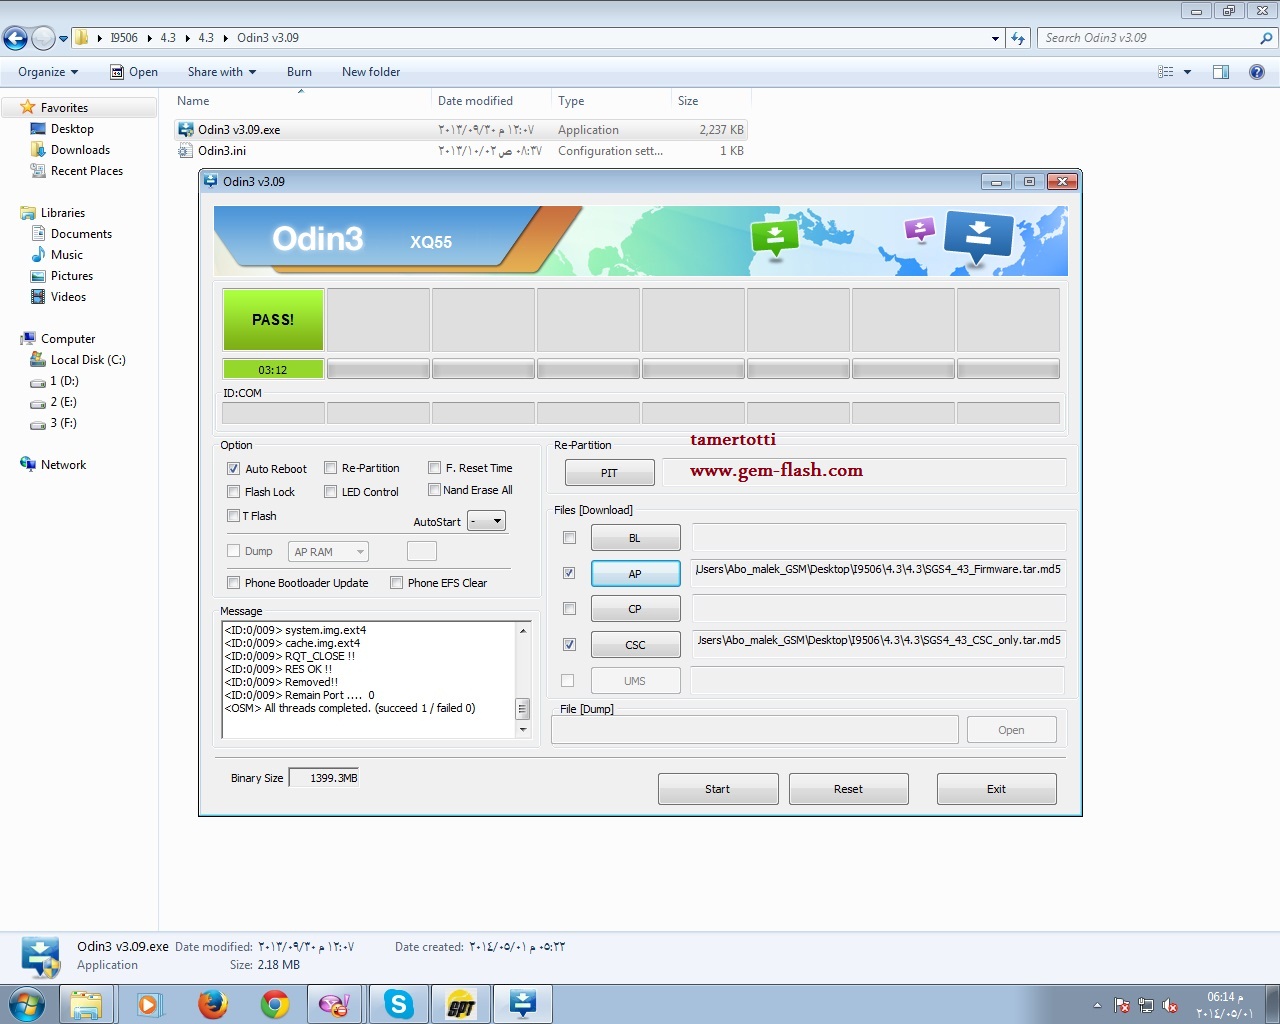Open Videos library
1280x1024 pixels.
pyautogui.click(x=68, y=297)
